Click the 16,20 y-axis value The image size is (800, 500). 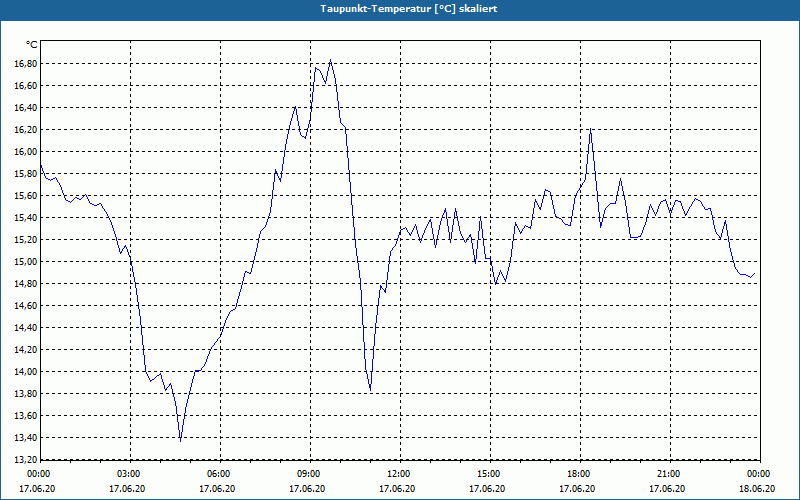pyautogui.click(x=26, y=130)
